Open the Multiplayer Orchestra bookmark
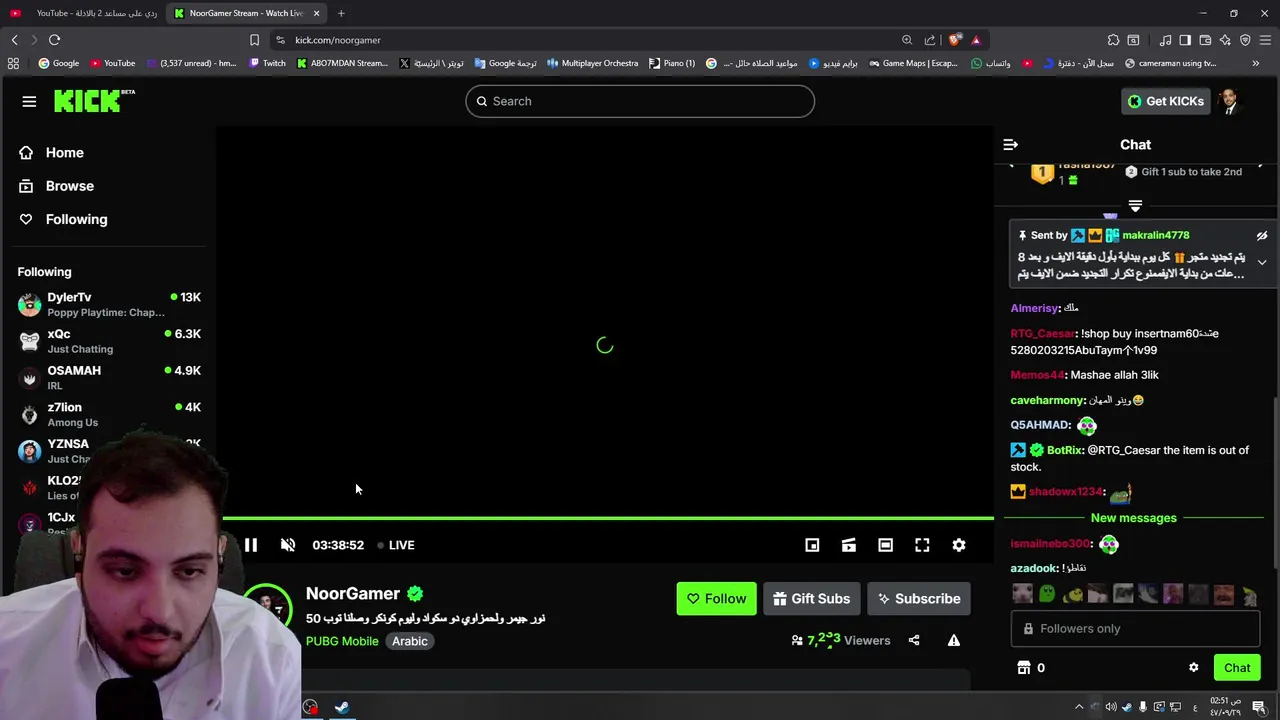 592,63
